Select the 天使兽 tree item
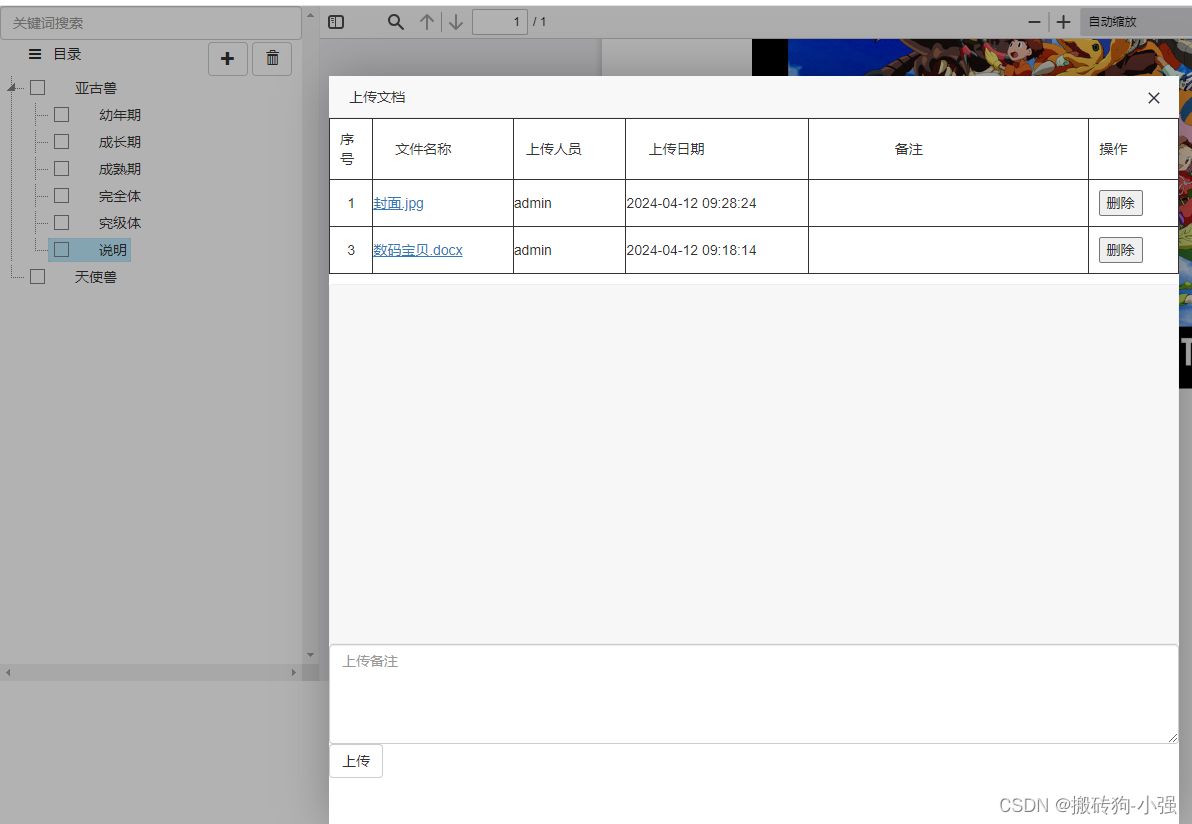1192x824 pixels. (x=95, y=277)
